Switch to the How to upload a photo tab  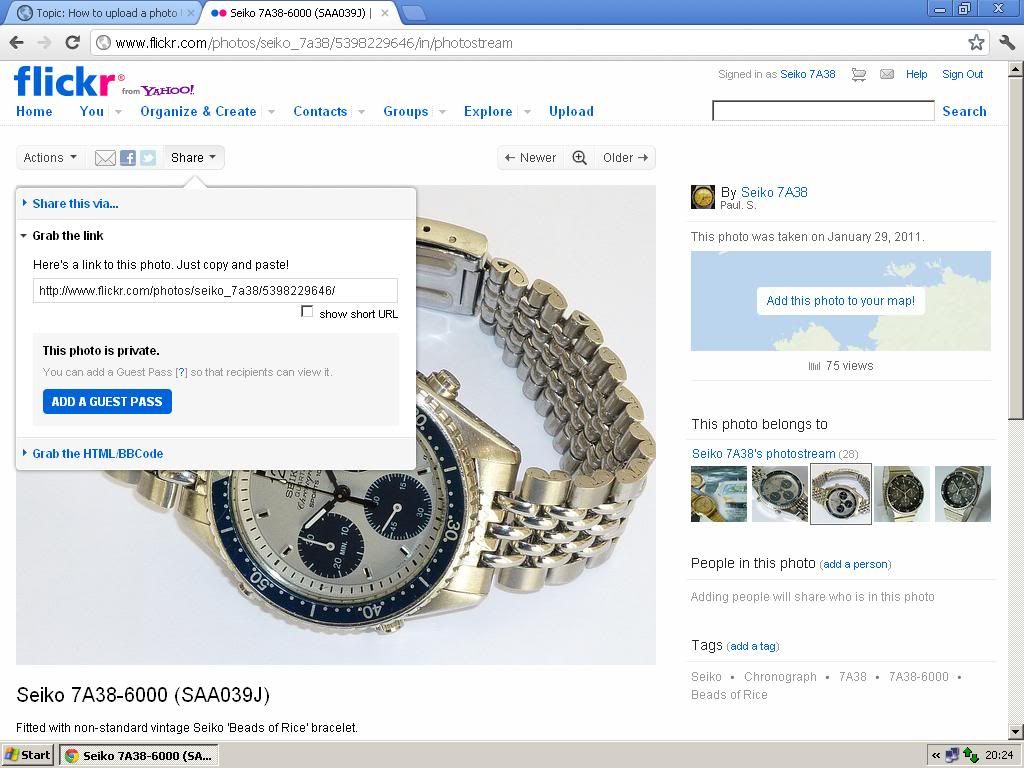point(106,13)
